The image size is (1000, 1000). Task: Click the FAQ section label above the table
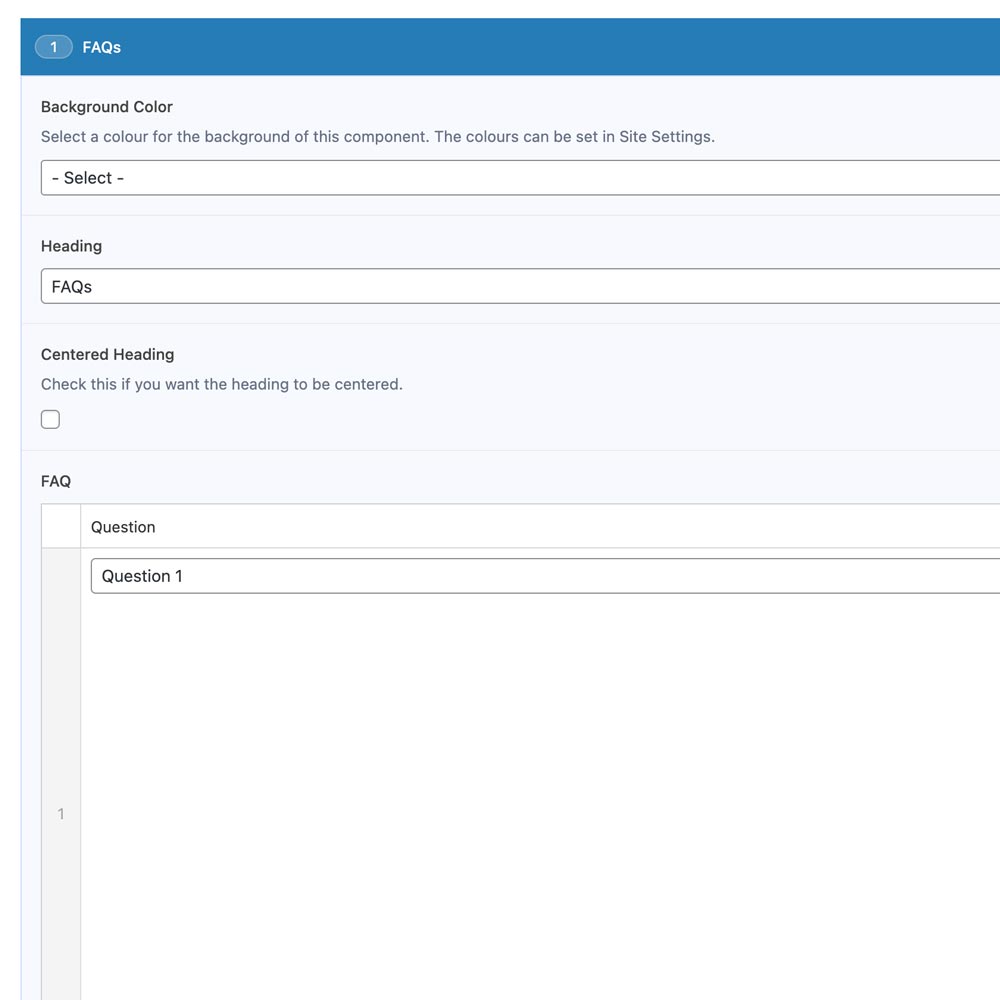[x=55, y=481]
